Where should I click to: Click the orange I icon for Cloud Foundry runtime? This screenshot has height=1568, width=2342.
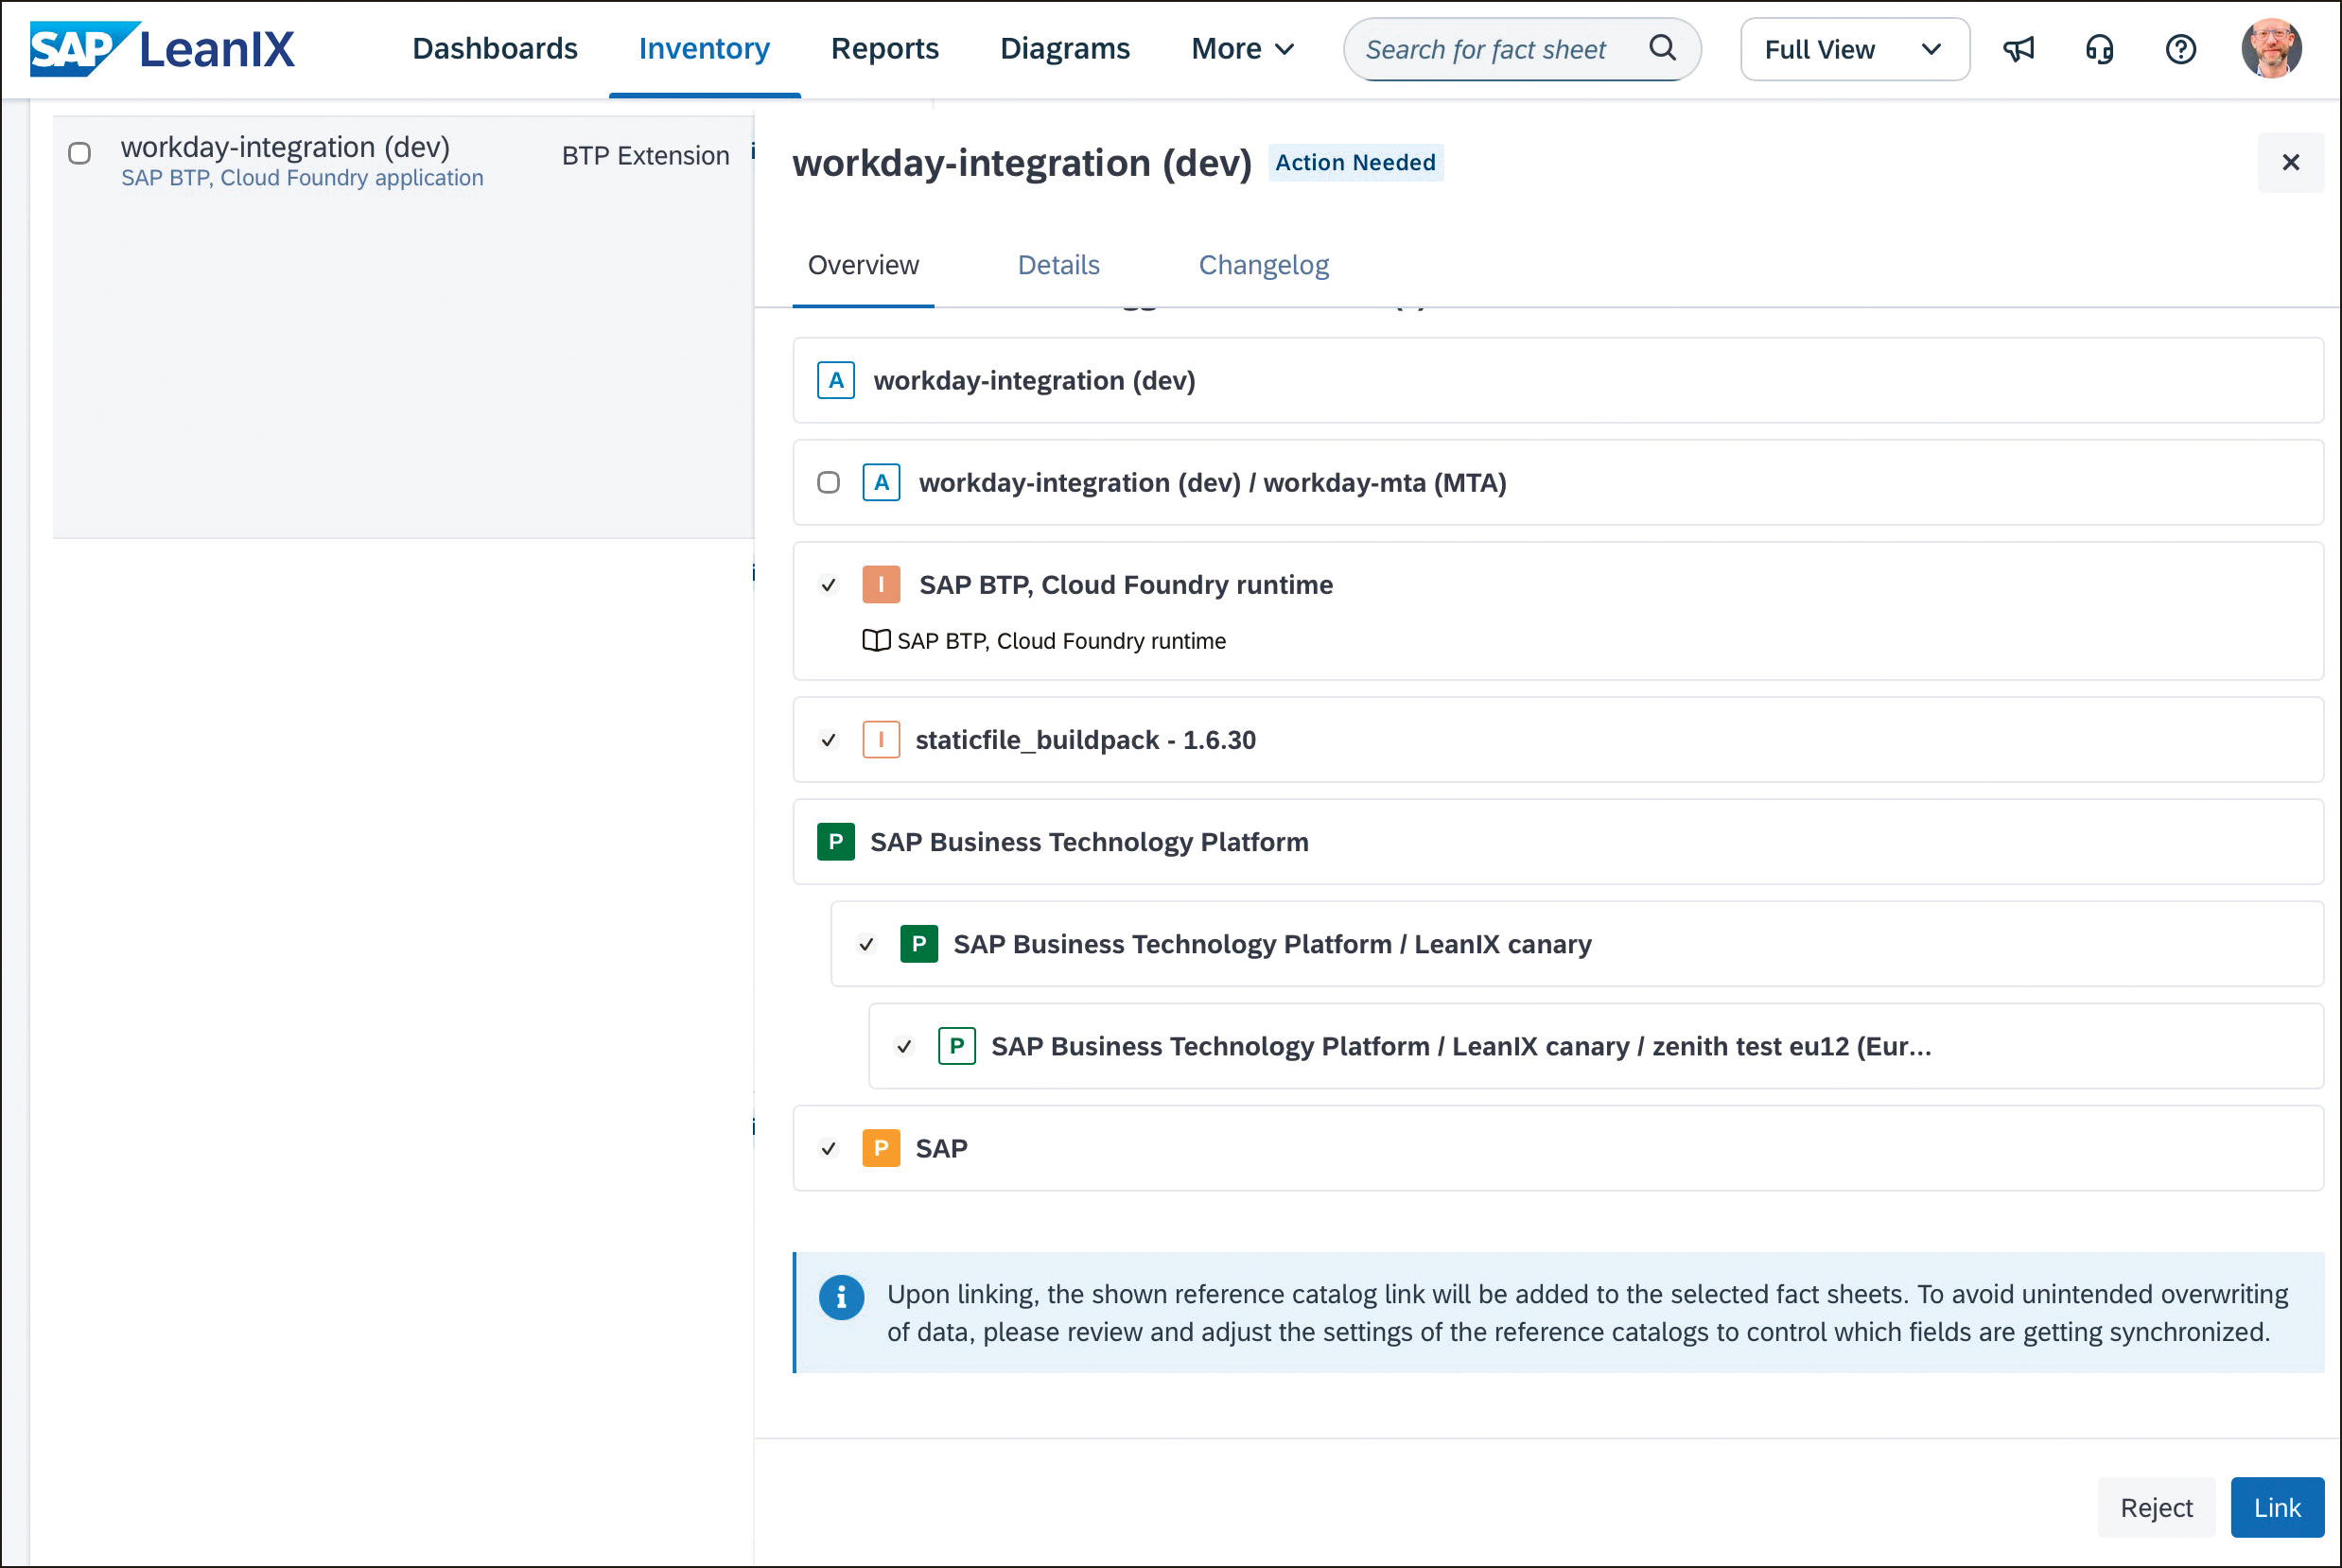[x=881, y=584]
